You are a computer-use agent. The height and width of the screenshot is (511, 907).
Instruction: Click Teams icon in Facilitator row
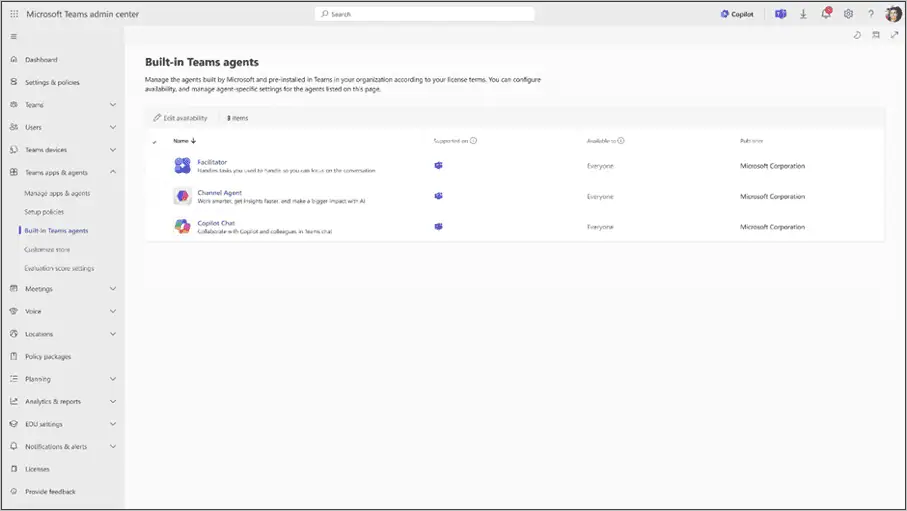438,166
